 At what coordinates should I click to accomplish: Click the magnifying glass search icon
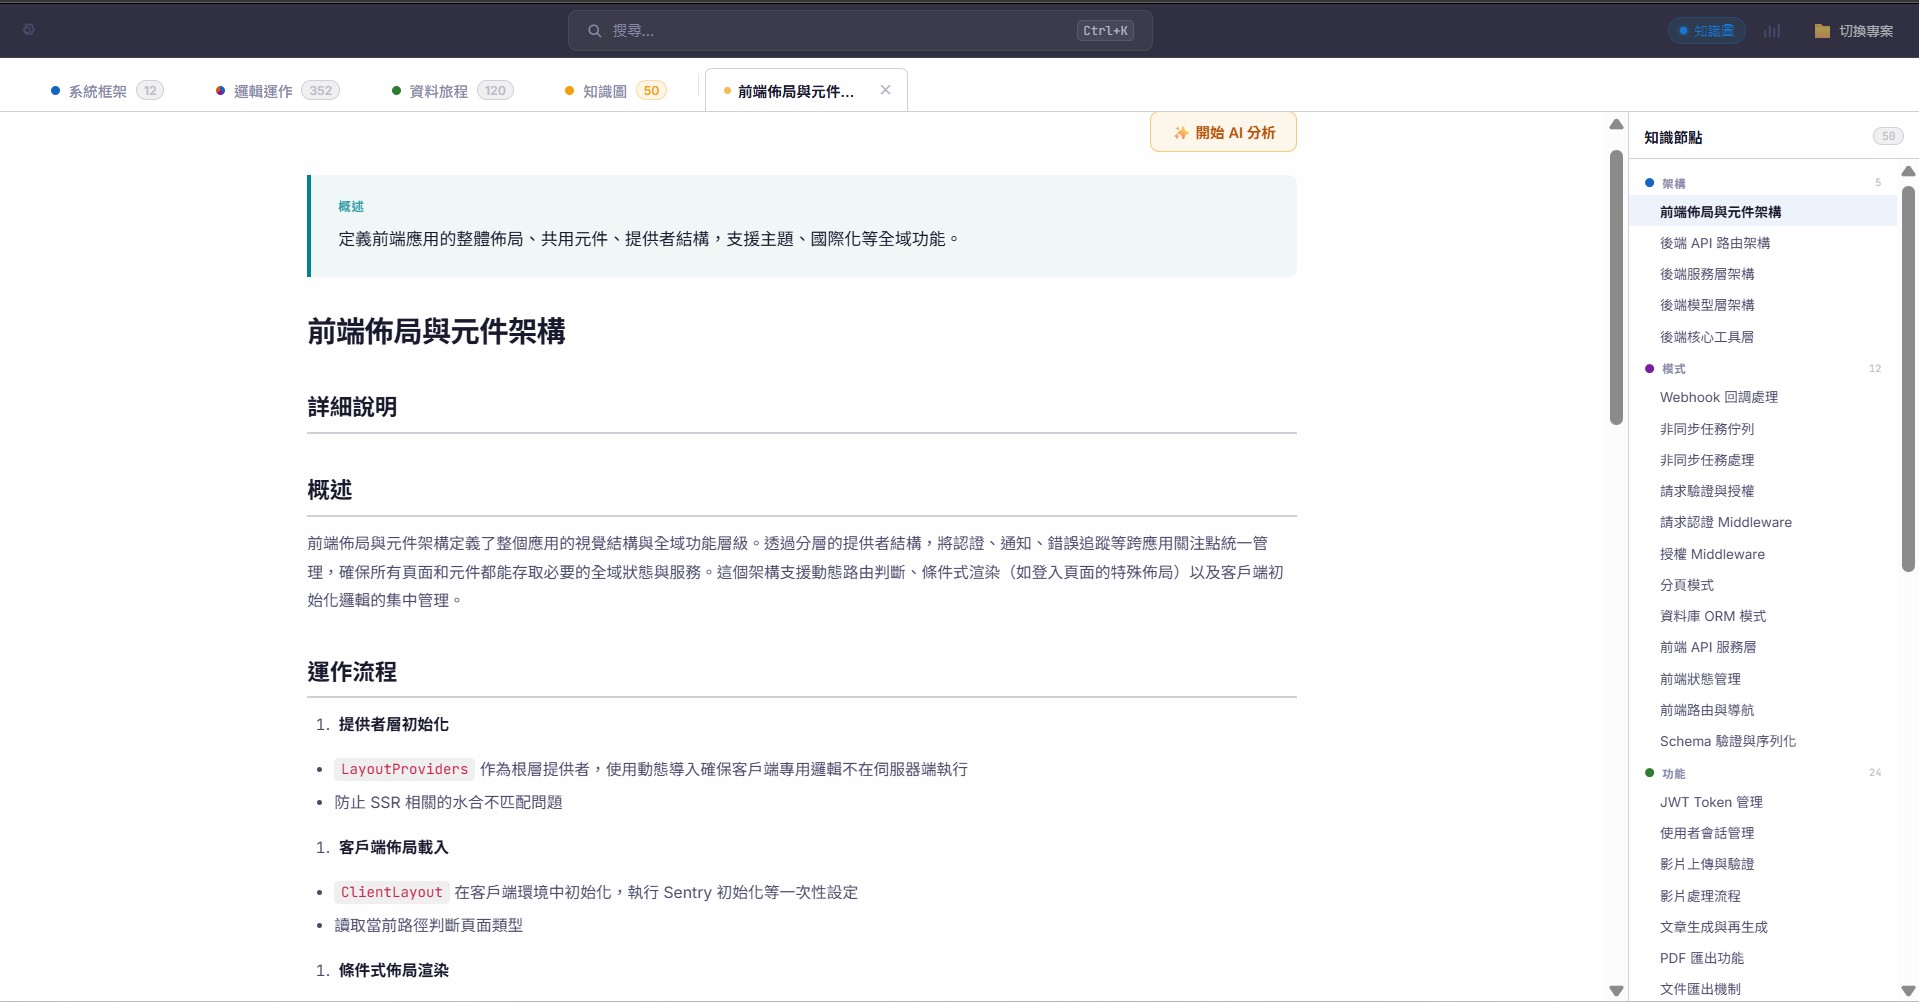(x=595, y=30)
